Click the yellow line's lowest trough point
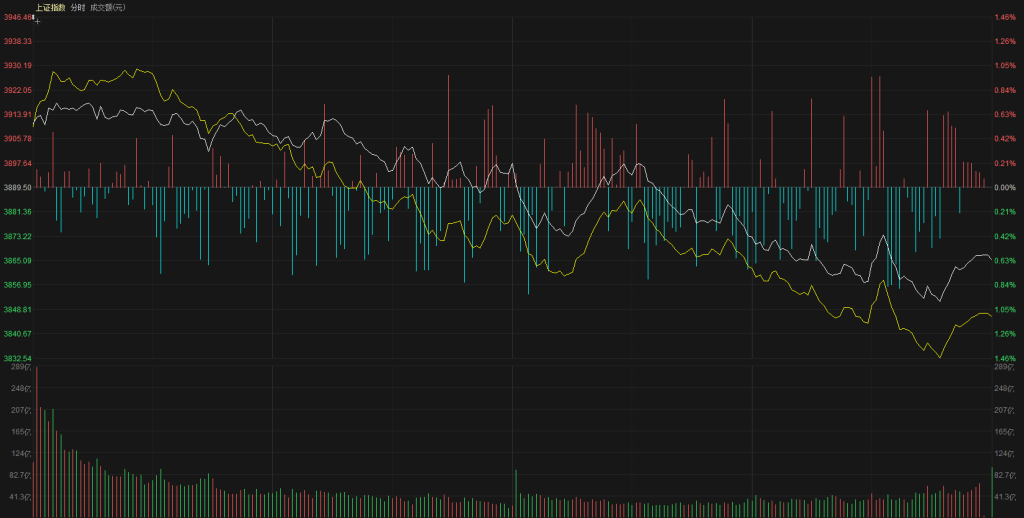 940,357
